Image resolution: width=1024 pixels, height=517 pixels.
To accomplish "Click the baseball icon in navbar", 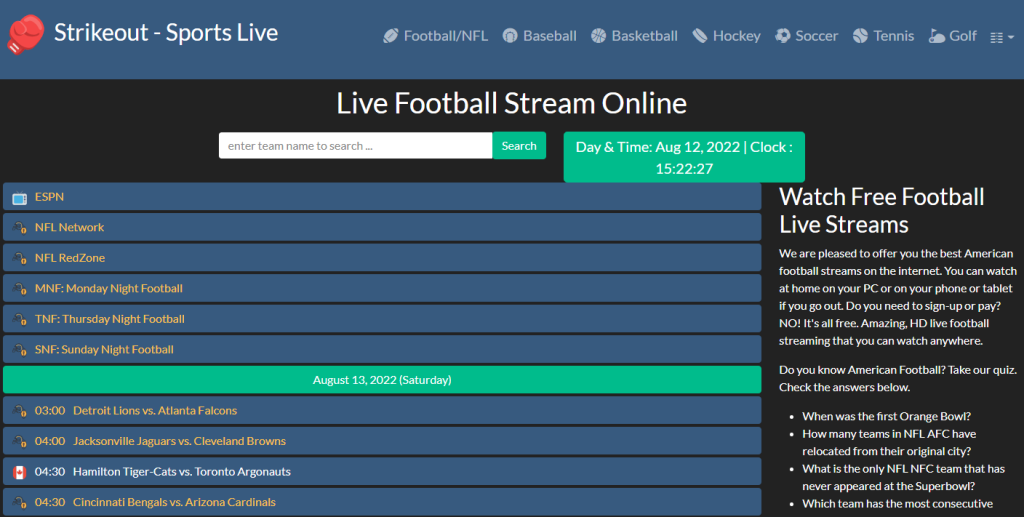I will click(510, 36).
